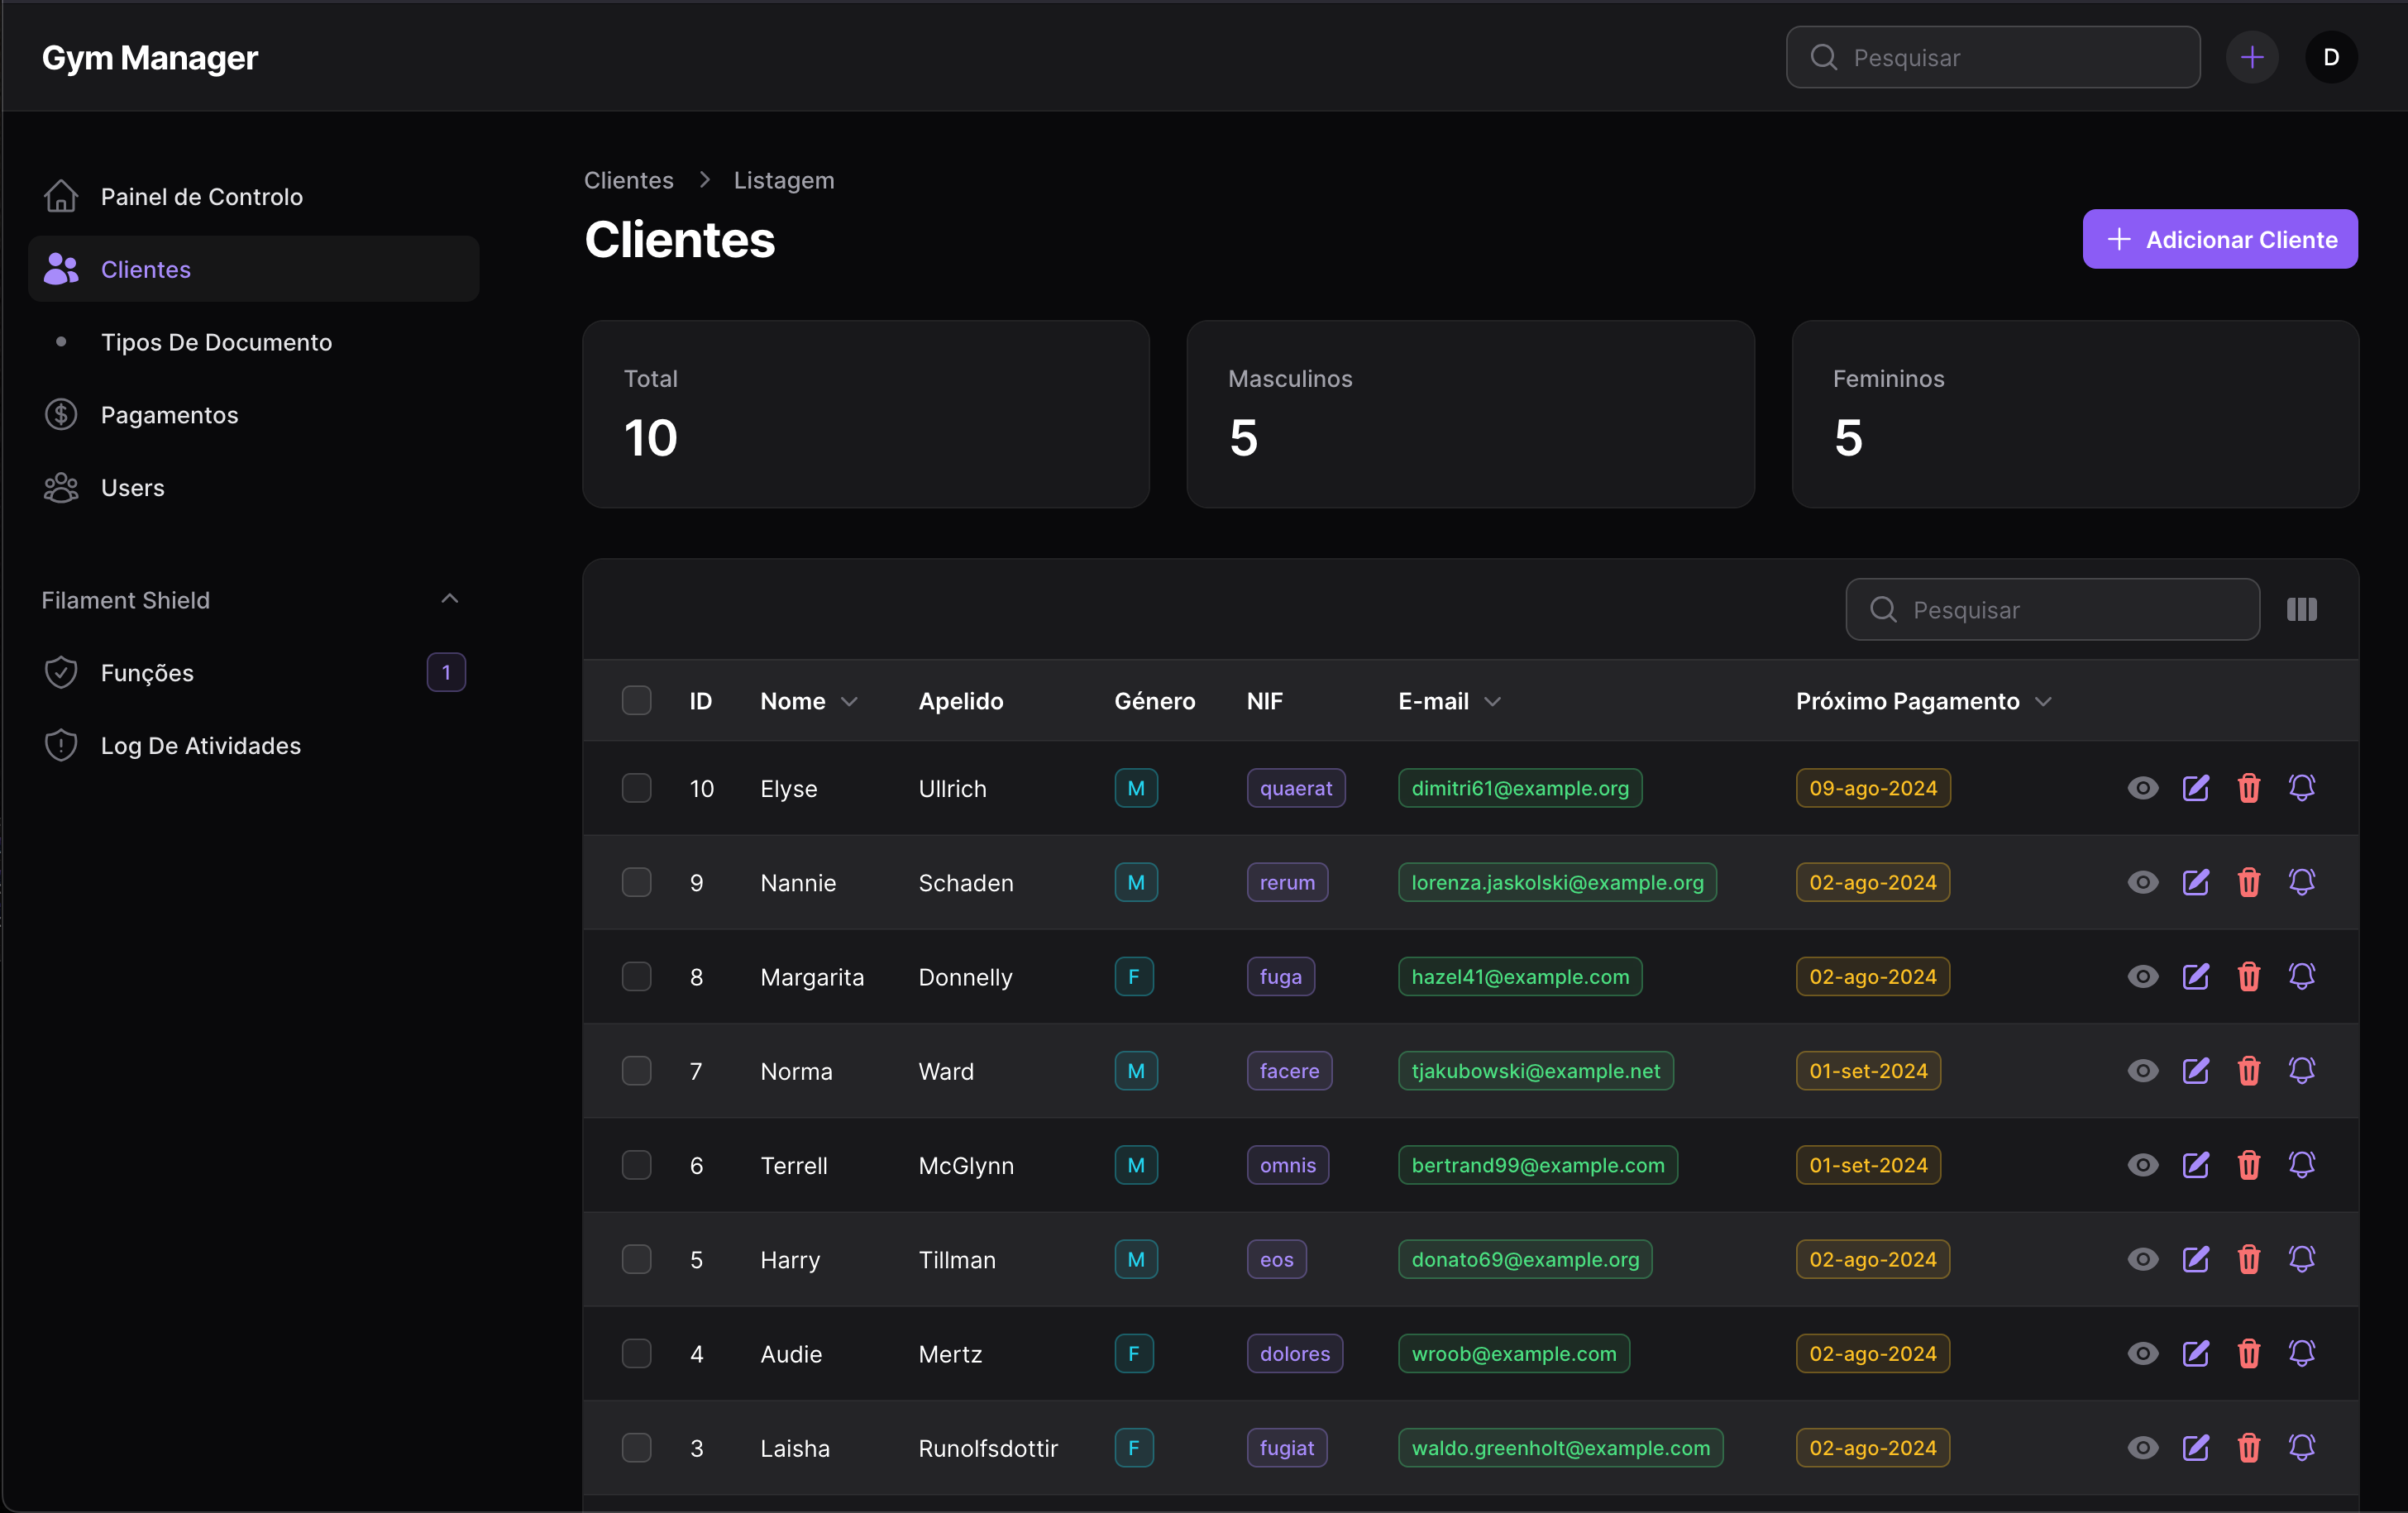The height and width of the screenshot is (1513, 2408).
Task: Edit client Laisha Runolfsdottir record
Action: (x=2195, y=1448)
